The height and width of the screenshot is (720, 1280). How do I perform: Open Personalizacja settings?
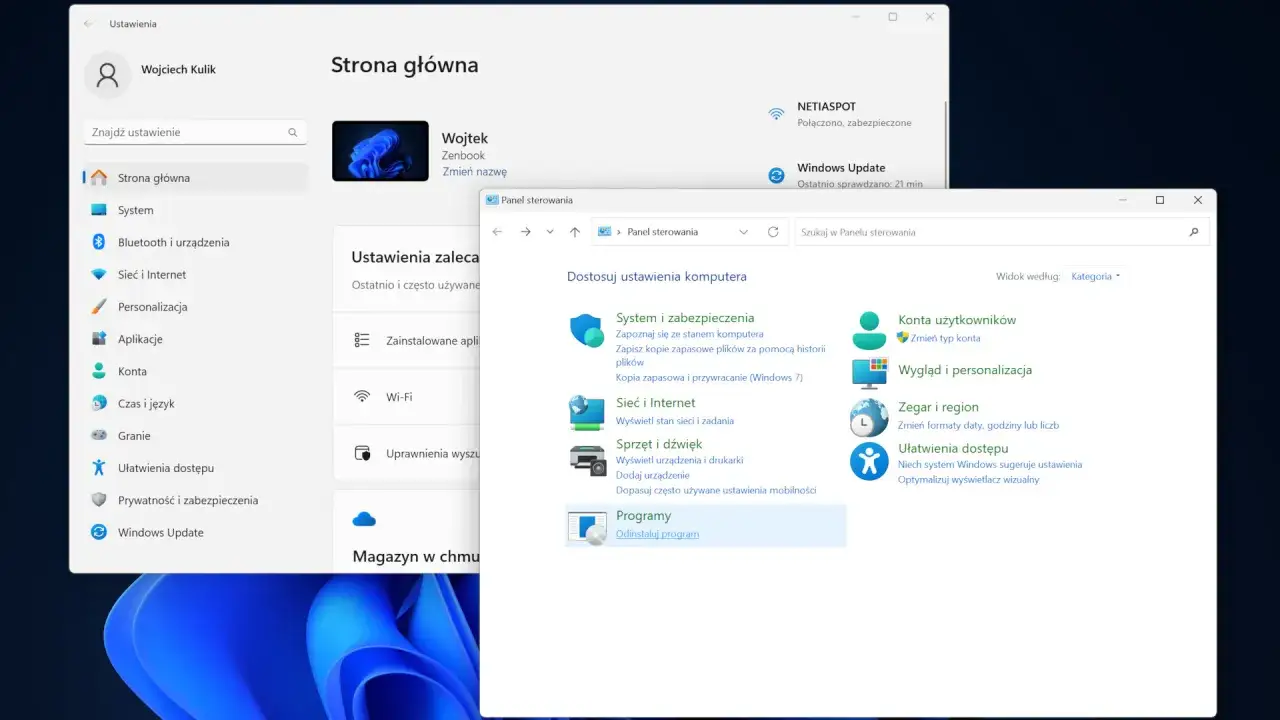pos(196,307)
